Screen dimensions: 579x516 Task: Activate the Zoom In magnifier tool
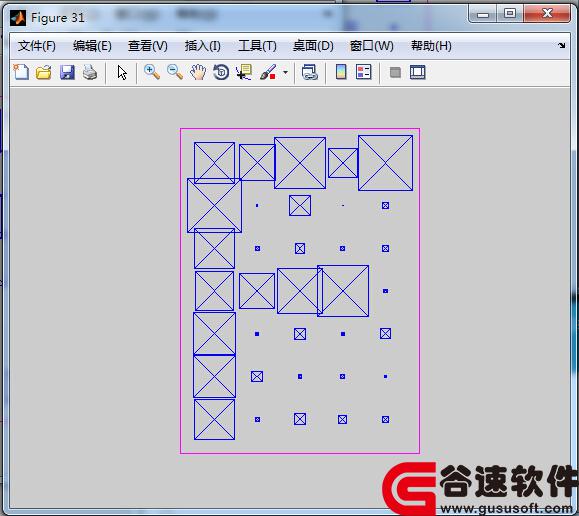(x=152, y=72)
